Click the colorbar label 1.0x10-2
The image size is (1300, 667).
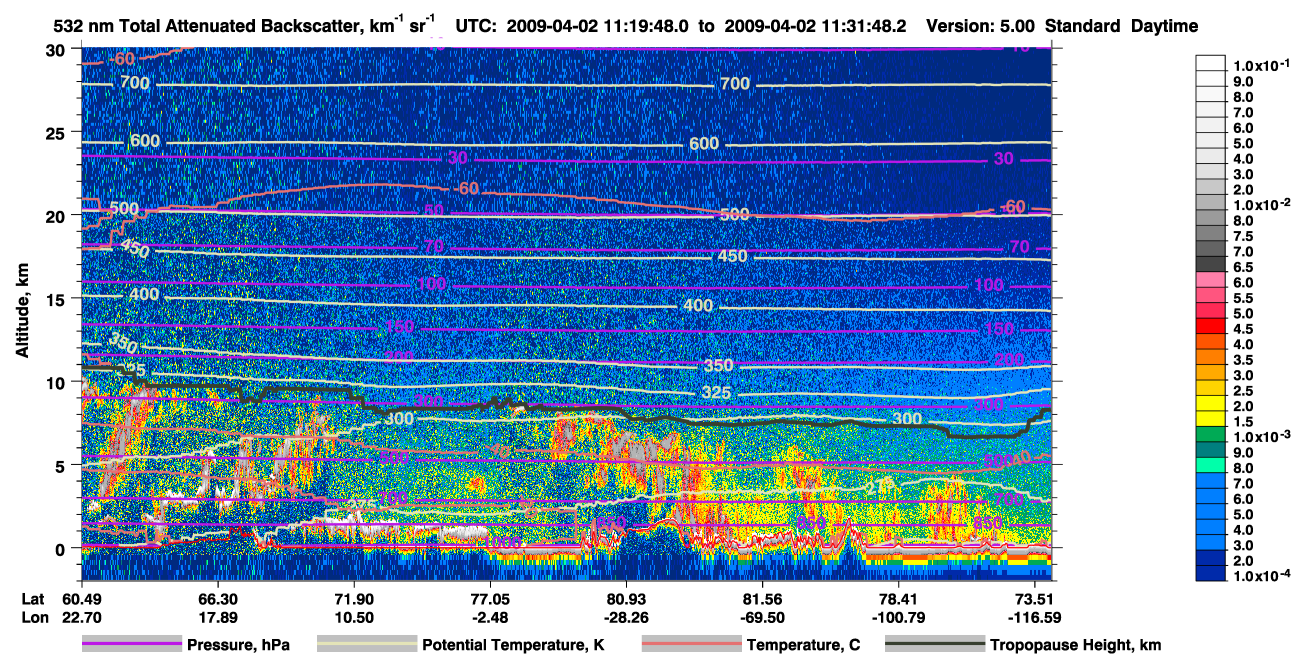point(1261,204)
